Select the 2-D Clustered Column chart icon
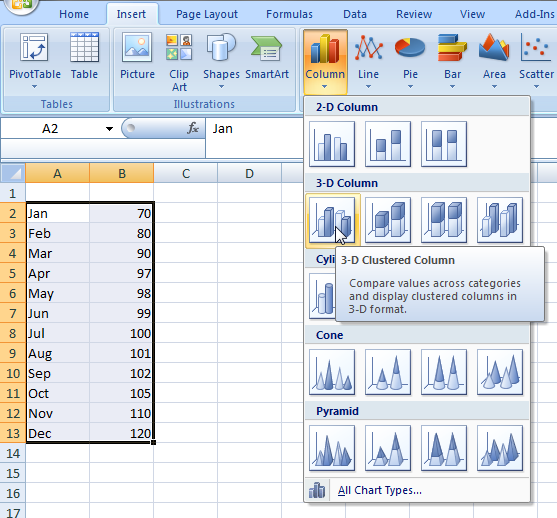Screen dimensions: 557x518 click(332, 144)
